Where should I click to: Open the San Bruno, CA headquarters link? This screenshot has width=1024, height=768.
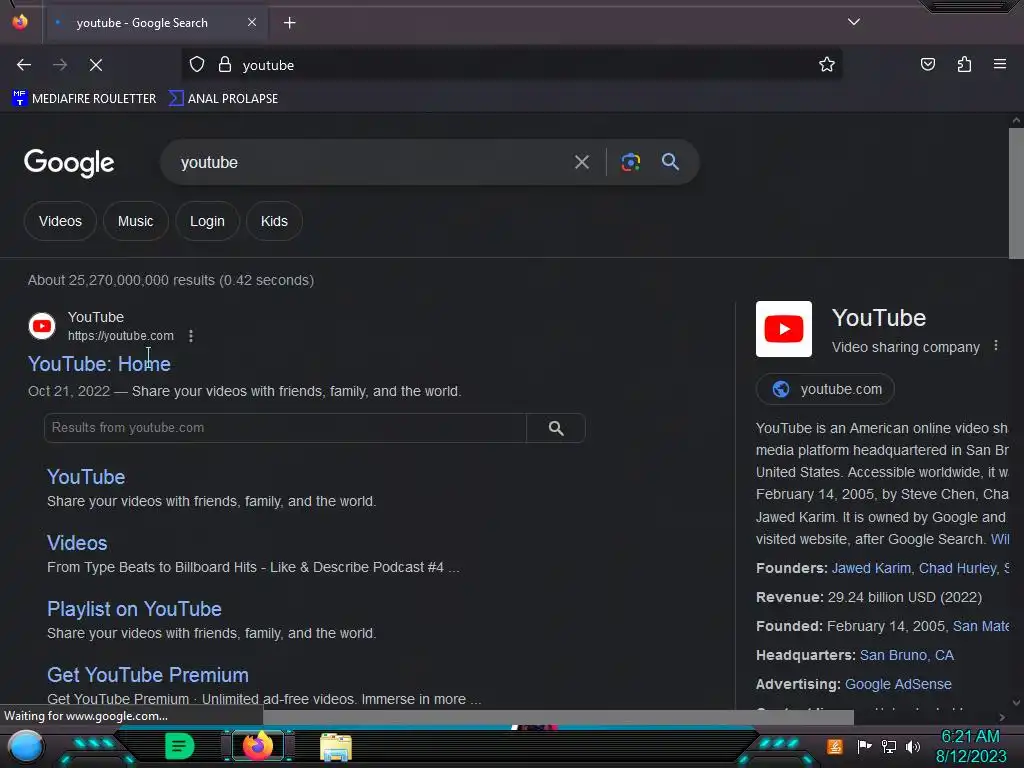(906, 655)
